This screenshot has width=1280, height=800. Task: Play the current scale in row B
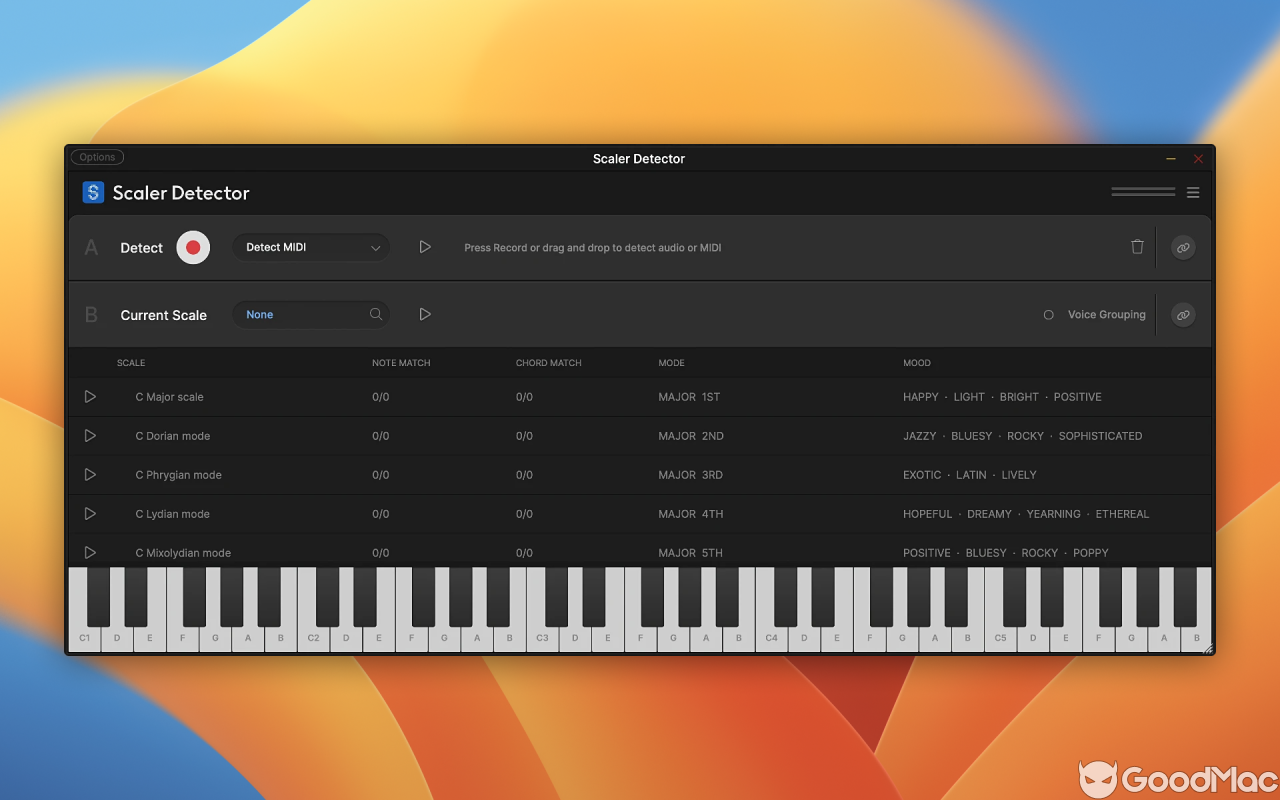tap(424, 313)
